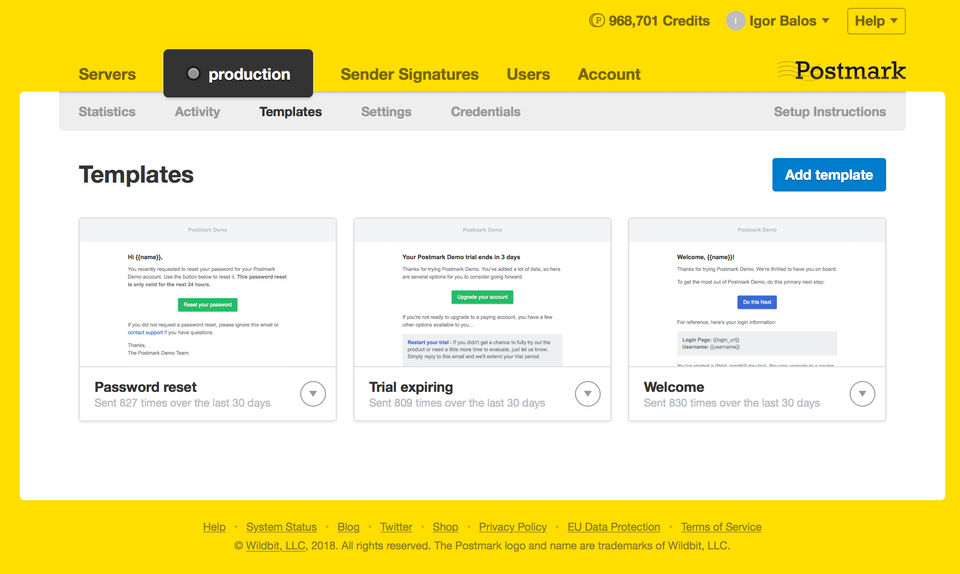960x574 pixels.
Task: Click 'Sent 830 times' stats text
Action: (x=732, y=403)
